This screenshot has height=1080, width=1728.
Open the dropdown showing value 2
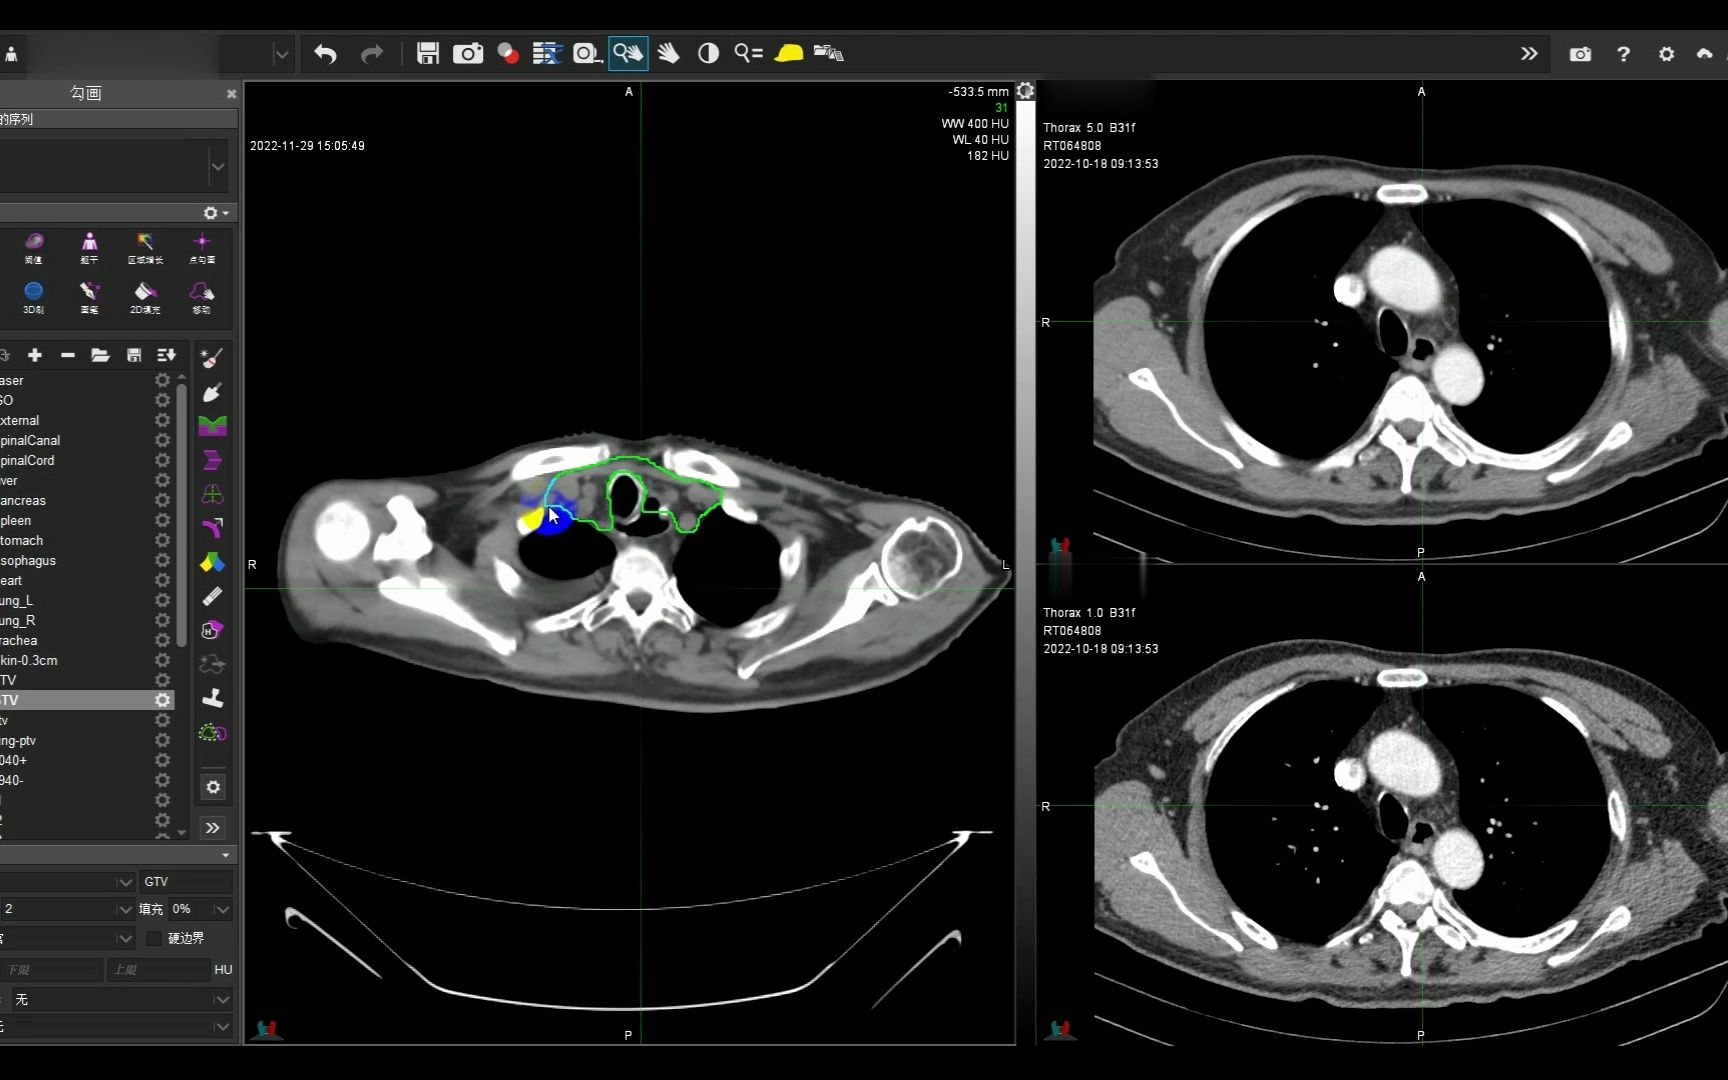click(125, 909)
